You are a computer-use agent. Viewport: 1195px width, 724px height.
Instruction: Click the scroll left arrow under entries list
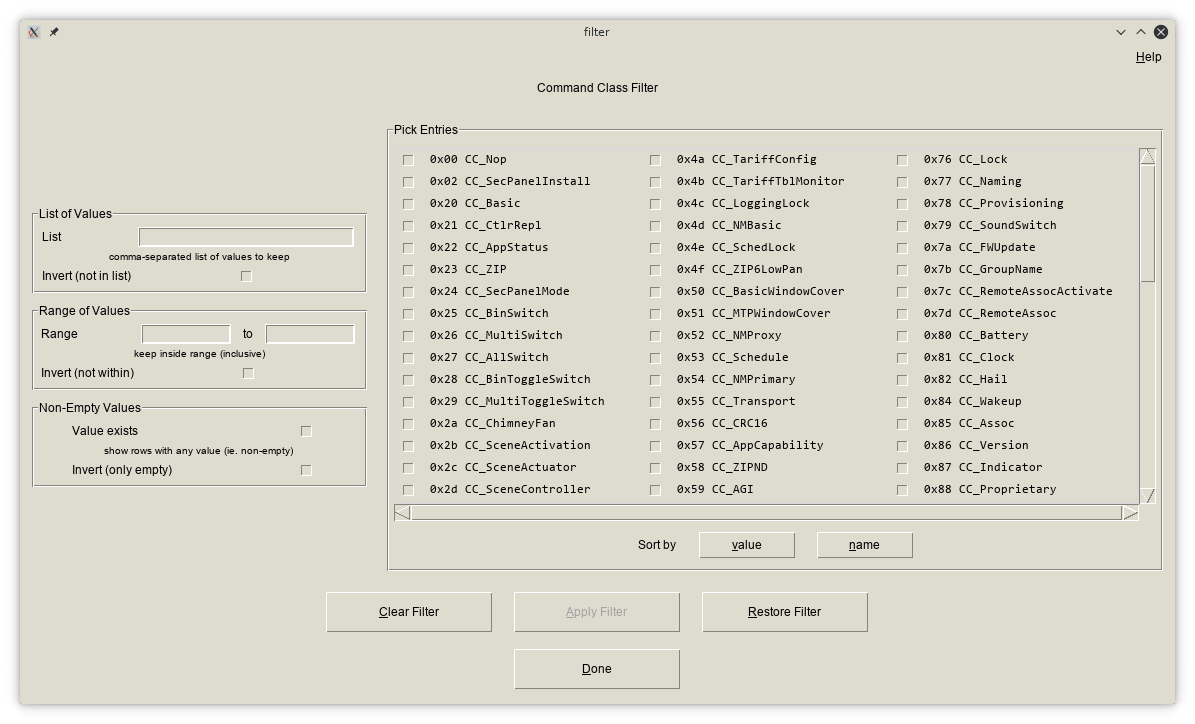(402, 513)
